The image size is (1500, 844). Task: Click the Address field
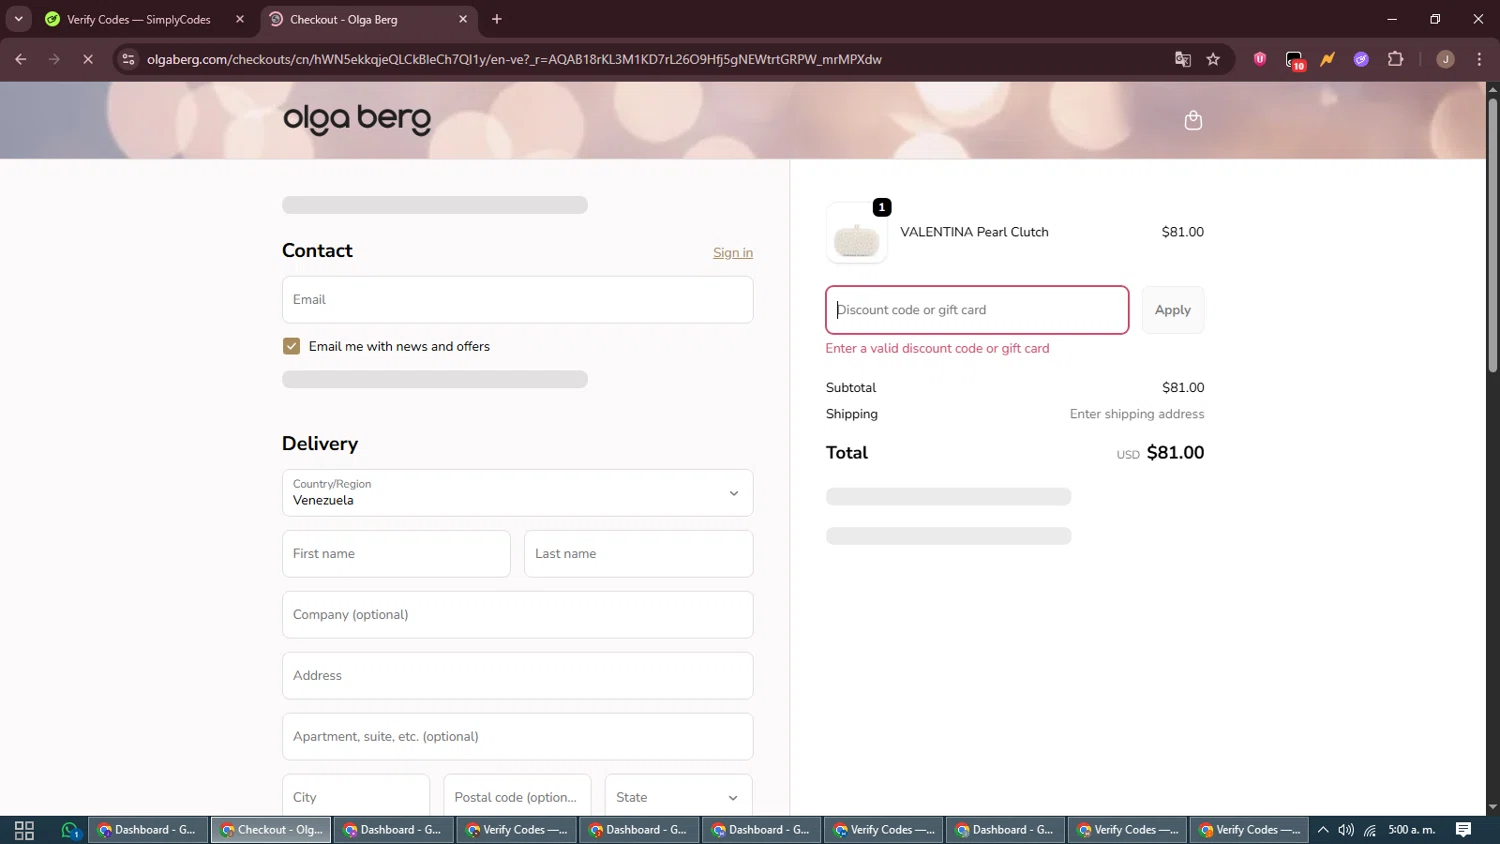517,676
